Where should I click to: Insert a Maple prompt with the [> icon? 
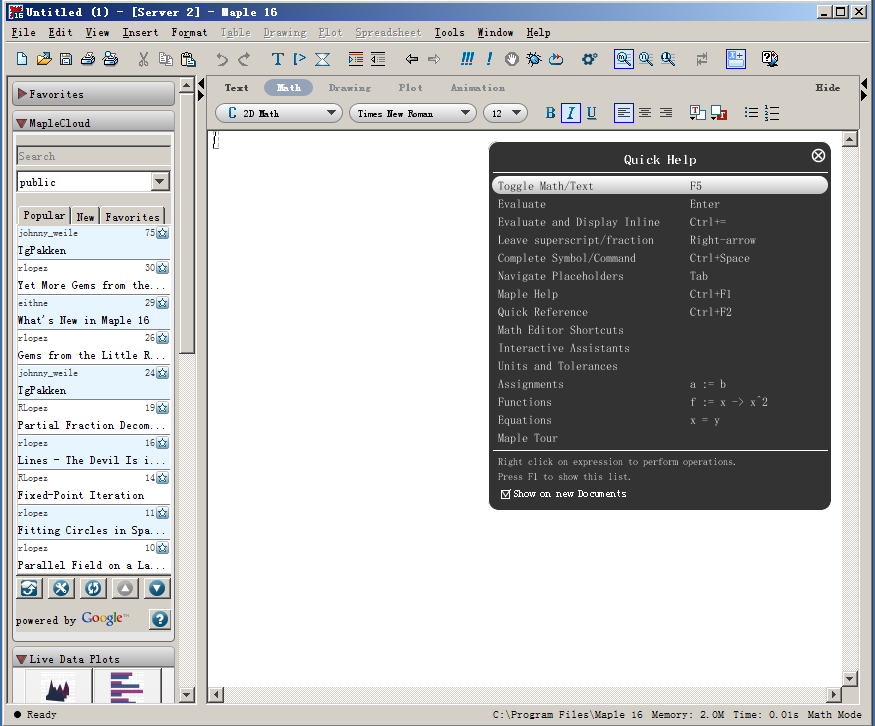300,59
